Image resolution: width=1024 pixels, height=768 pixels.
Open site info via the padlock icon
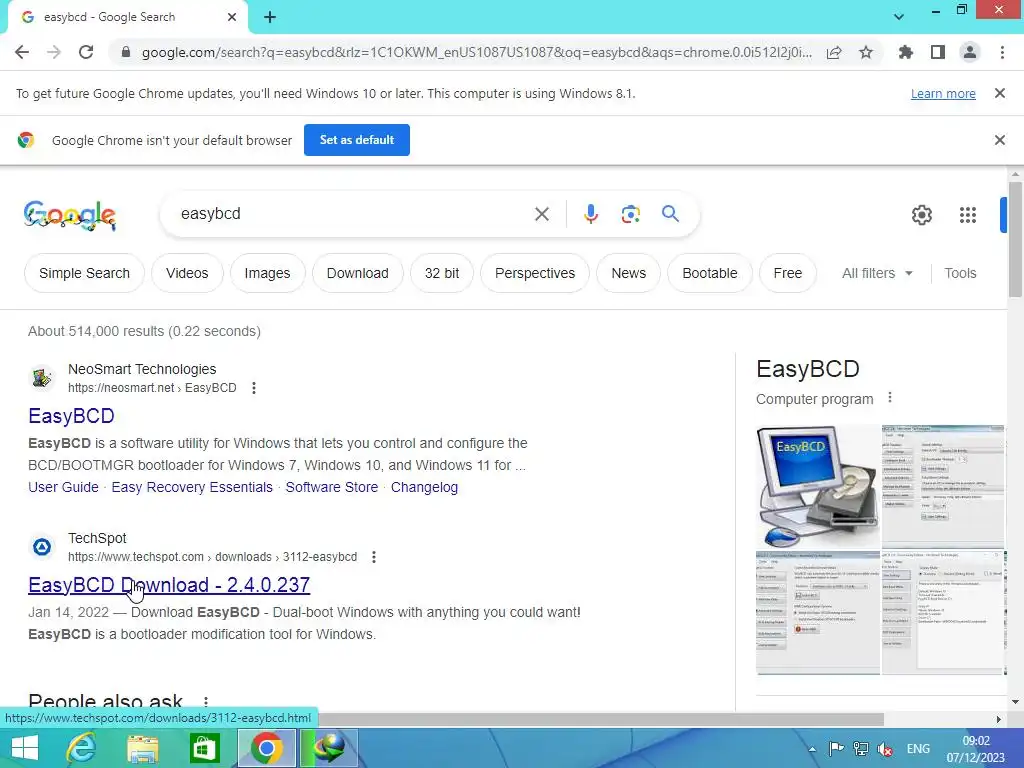125,52
